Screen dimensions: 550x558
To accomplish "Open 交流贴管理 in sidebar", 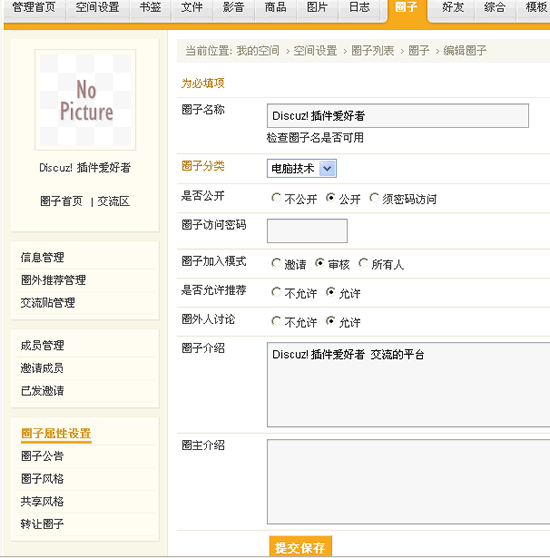I will (48, 302).
